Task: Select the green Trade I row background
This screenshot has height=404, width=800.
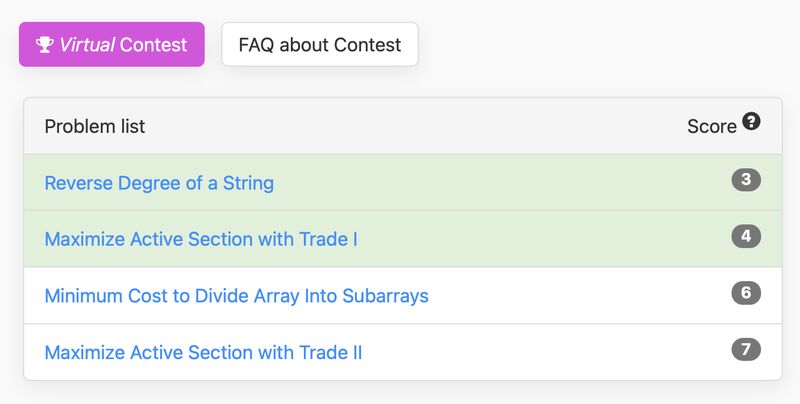Action: pyautogui.click(x=403, y=239)
